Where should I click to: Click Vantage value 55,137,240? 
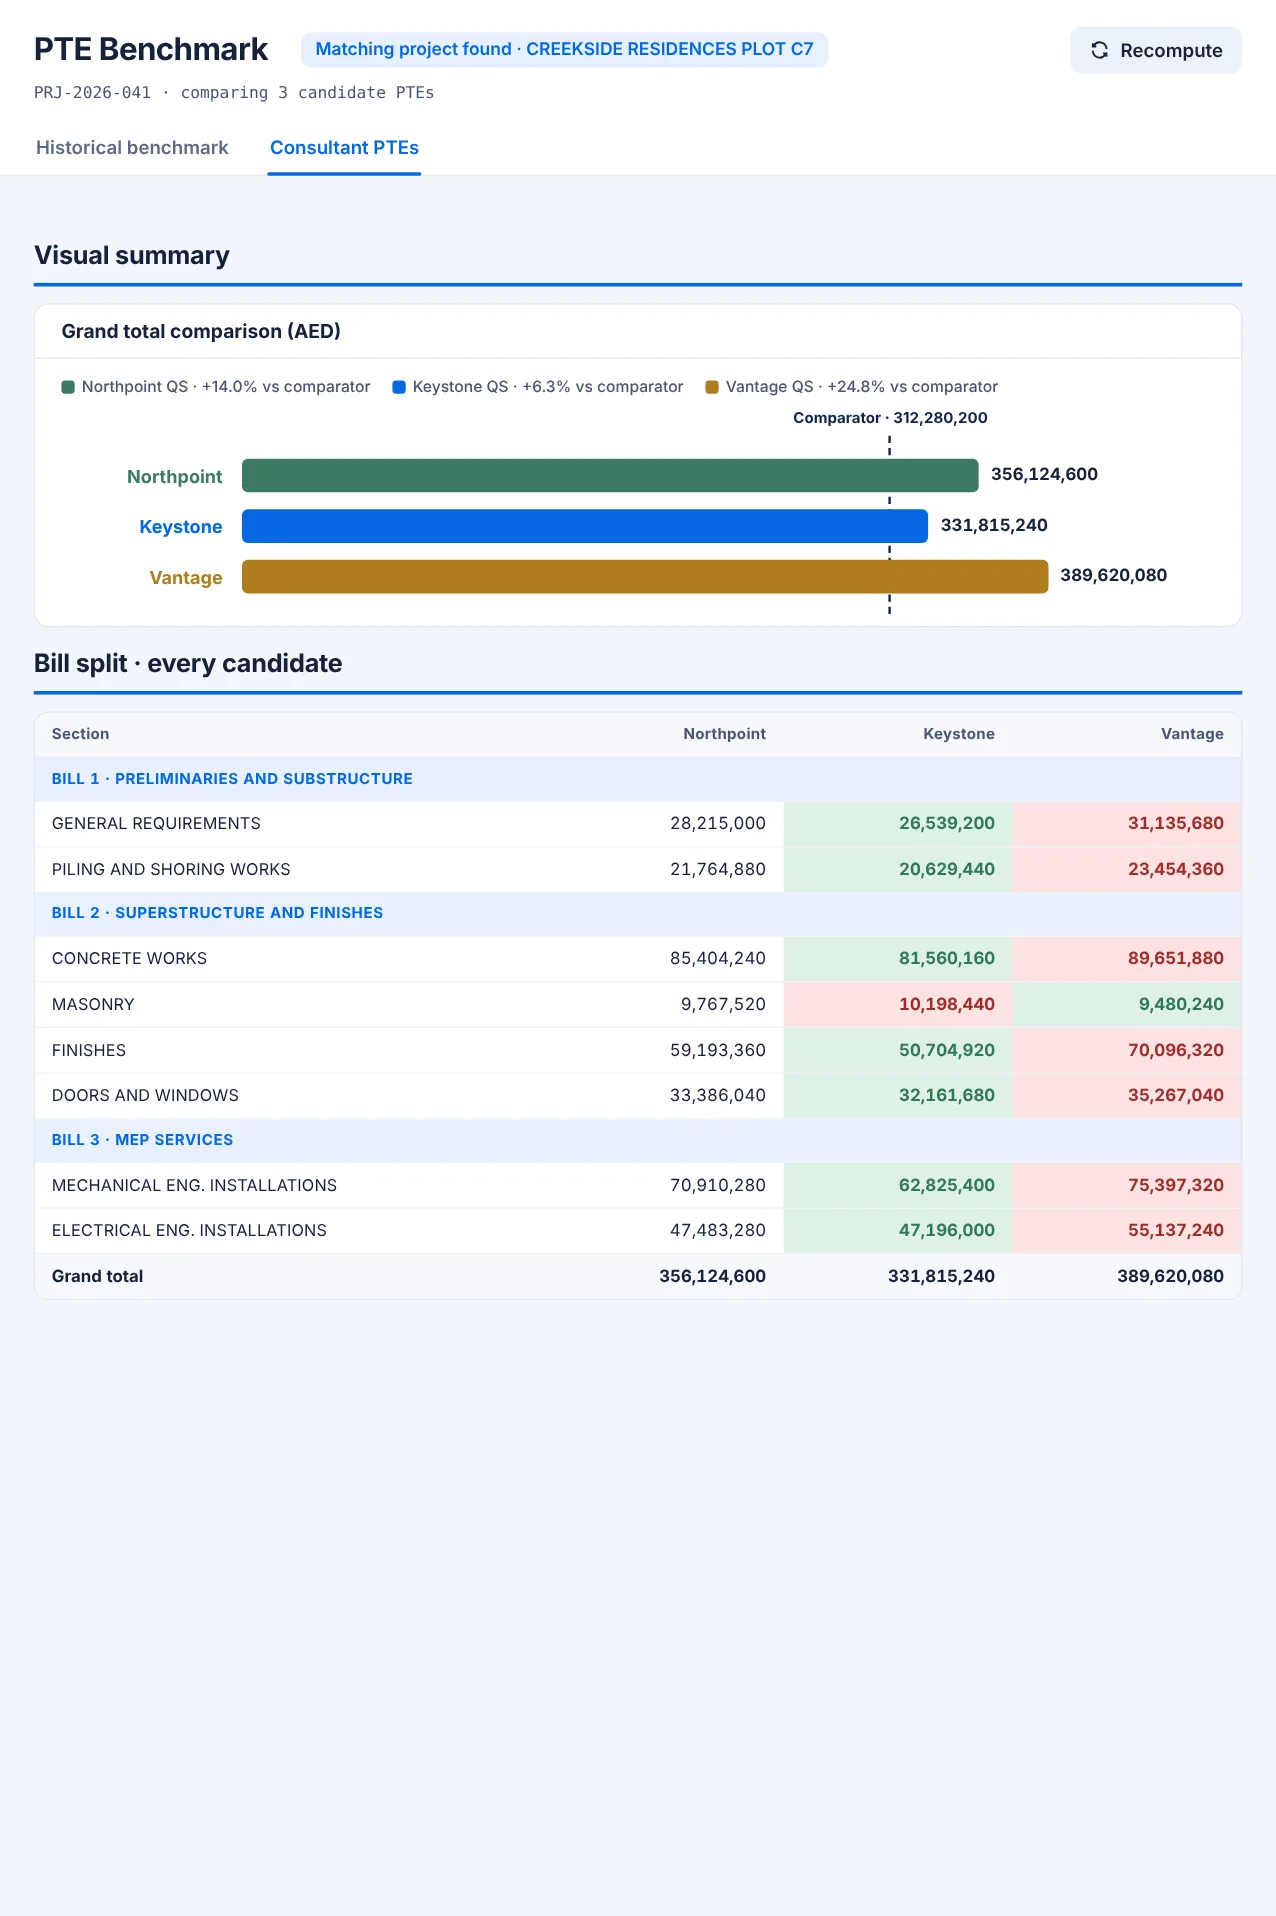(x=1176, y=1231)
